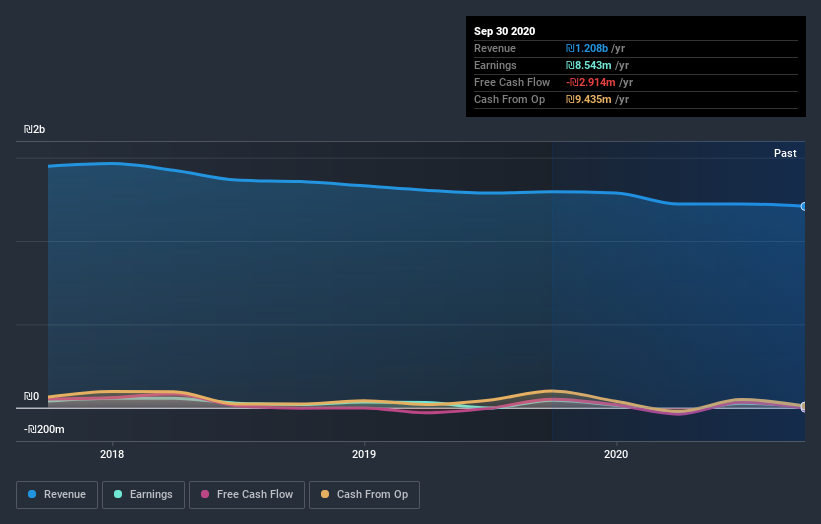Click the Earnings row label in tooltip
821x524 pixels.
pyautogui.click(x=495, y=65)
